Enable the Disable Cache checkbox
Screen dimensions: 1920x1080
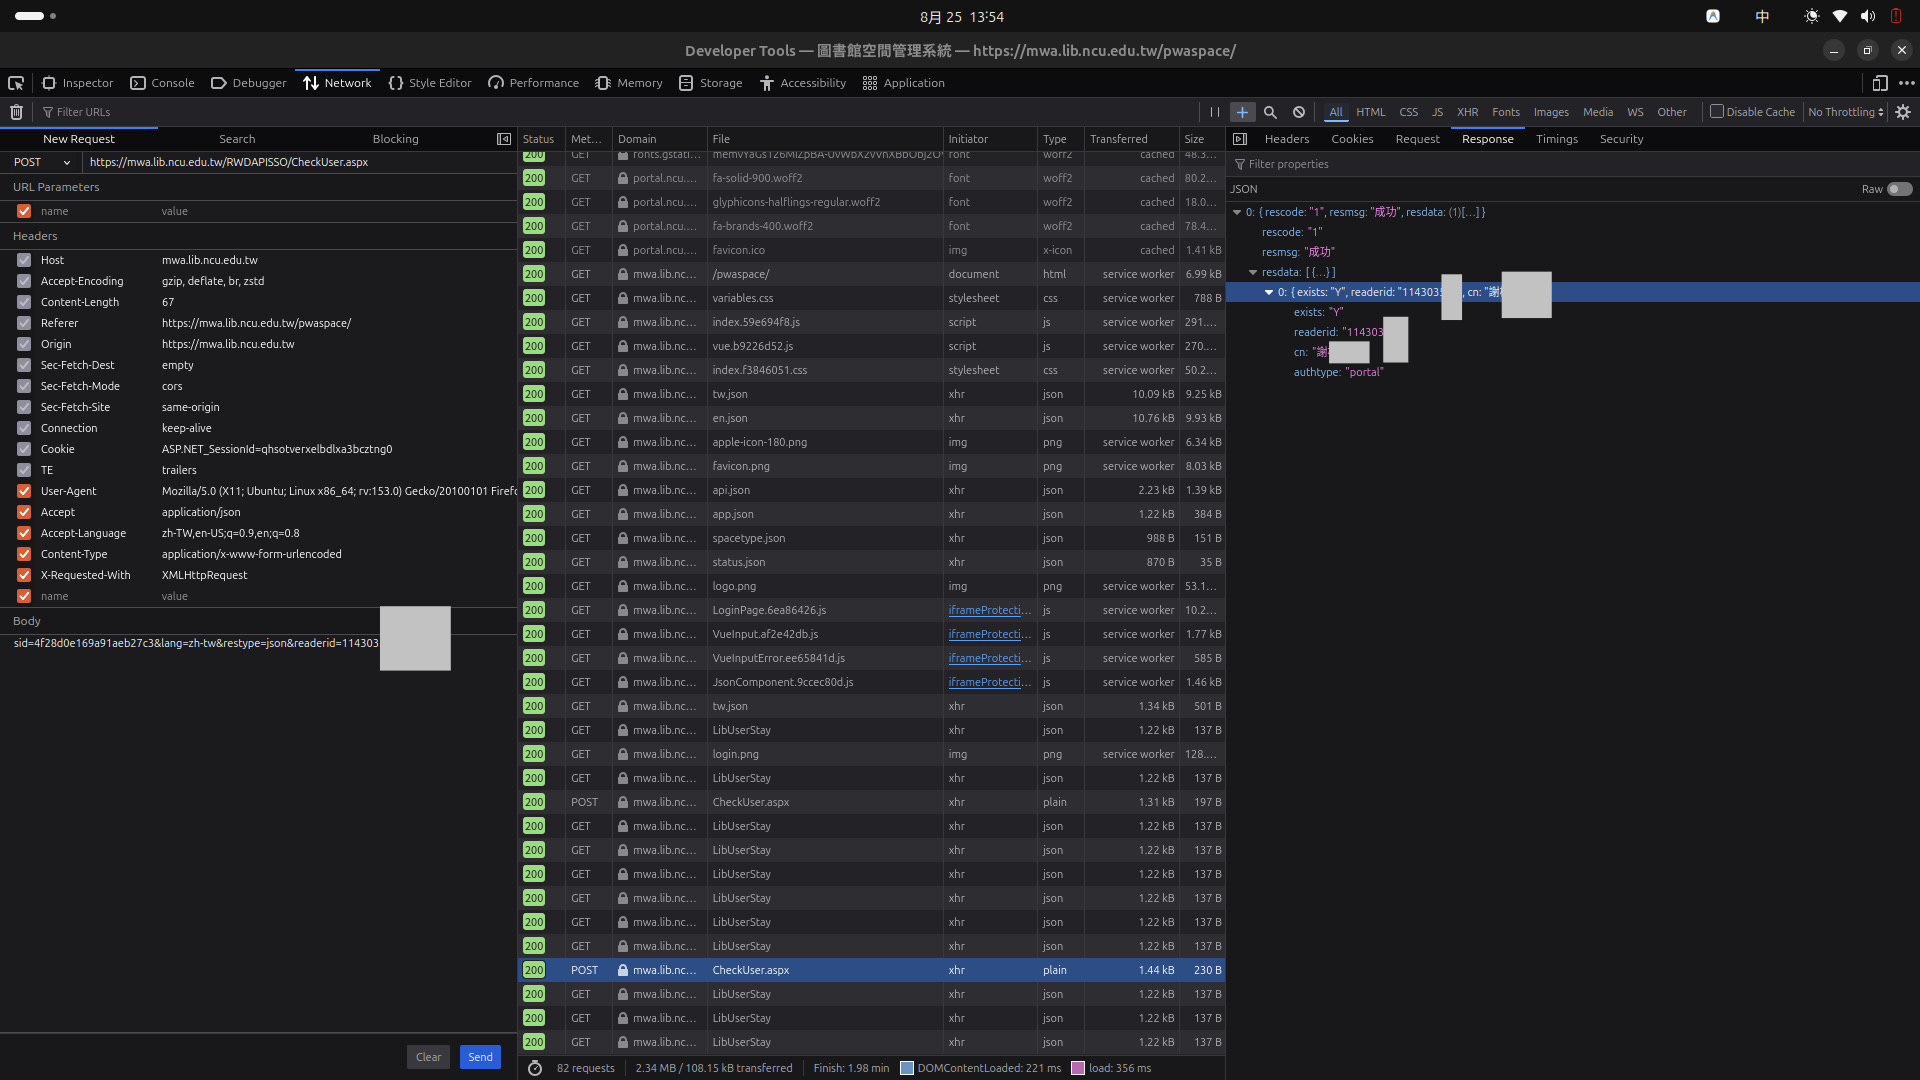(1717, 112)
